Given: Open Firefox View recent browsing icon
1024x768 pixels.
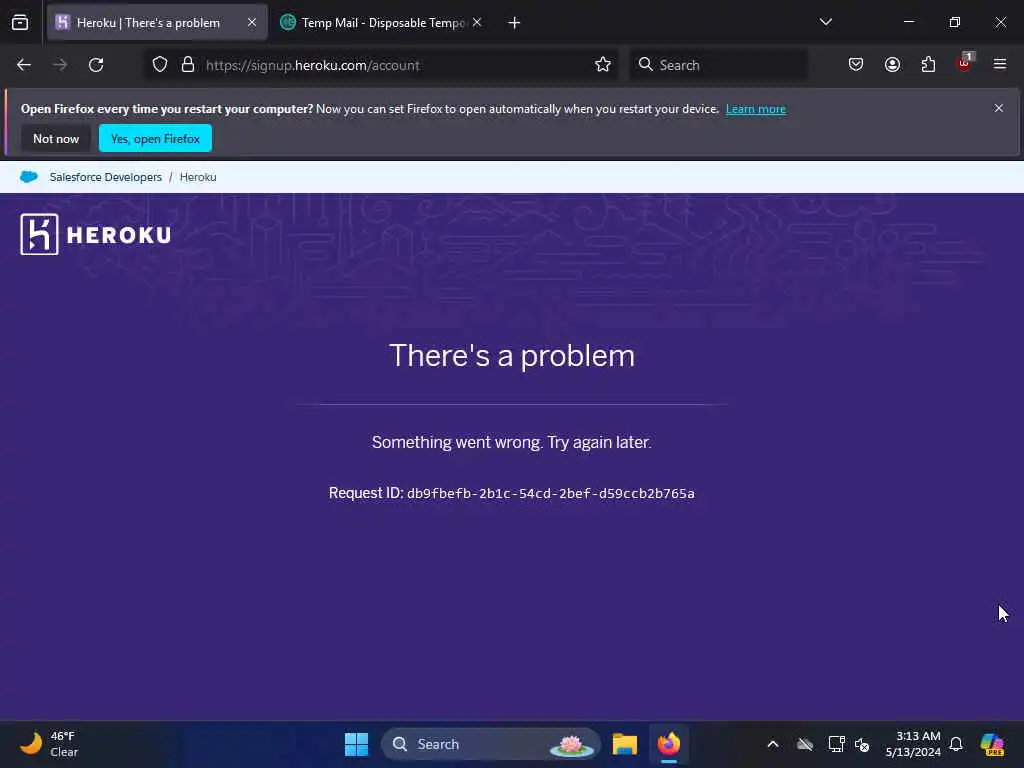Looking at the screenshot, I should 20,23.
